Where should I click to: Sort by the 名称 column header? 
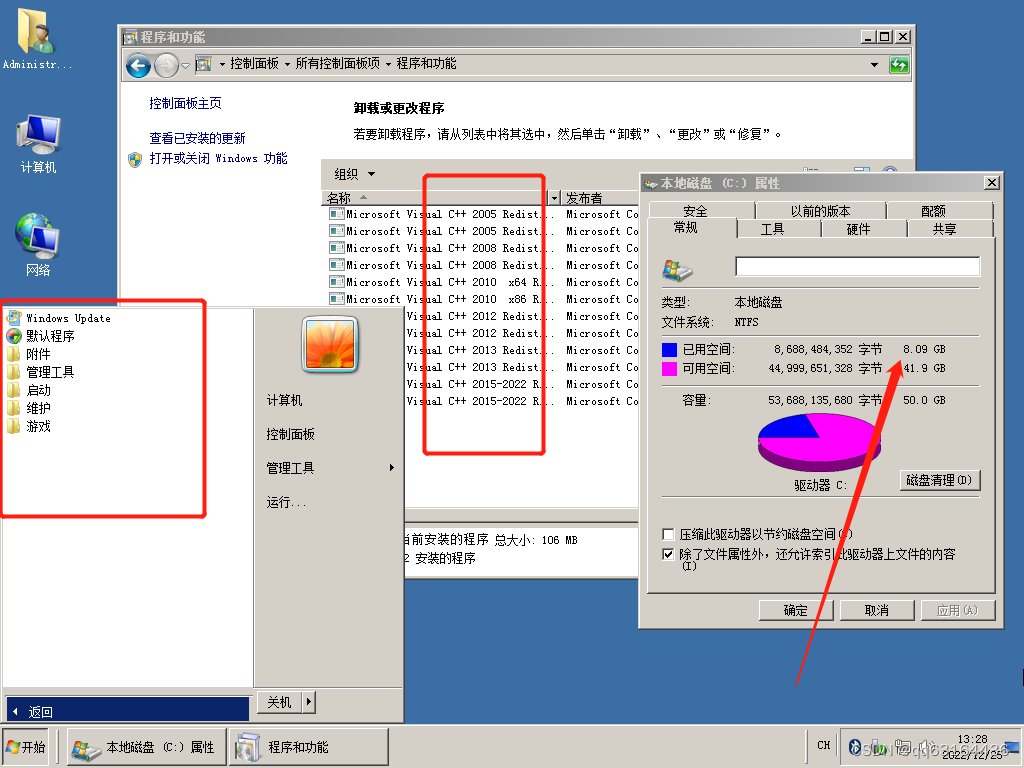[436, 198]
